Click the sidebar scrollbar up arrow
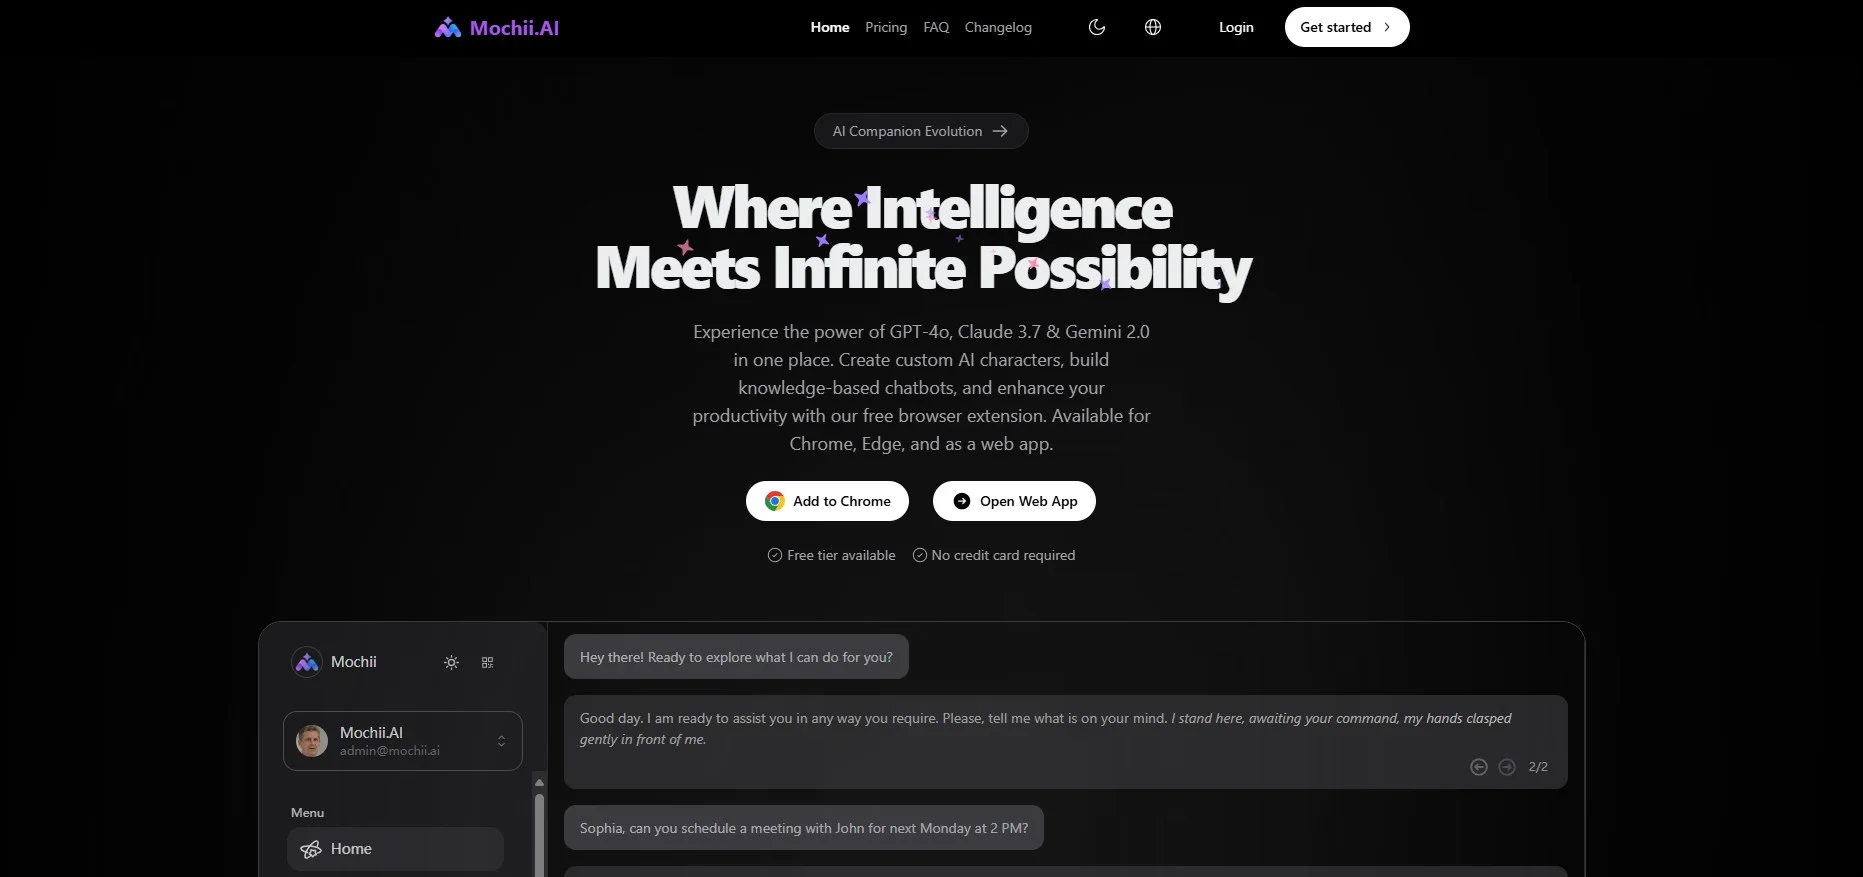The height and width of the screenshot is (877, 1863). [539, 782]
